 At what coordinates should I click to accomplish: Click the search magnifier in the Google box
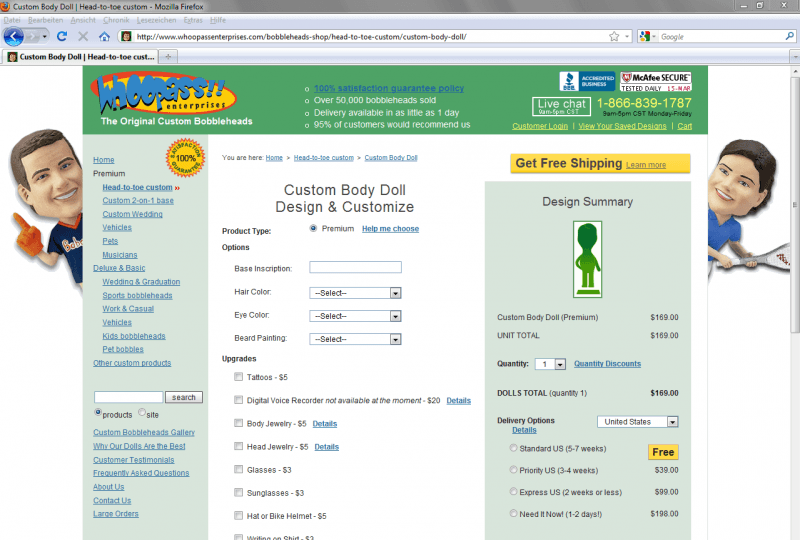point(789,36)
